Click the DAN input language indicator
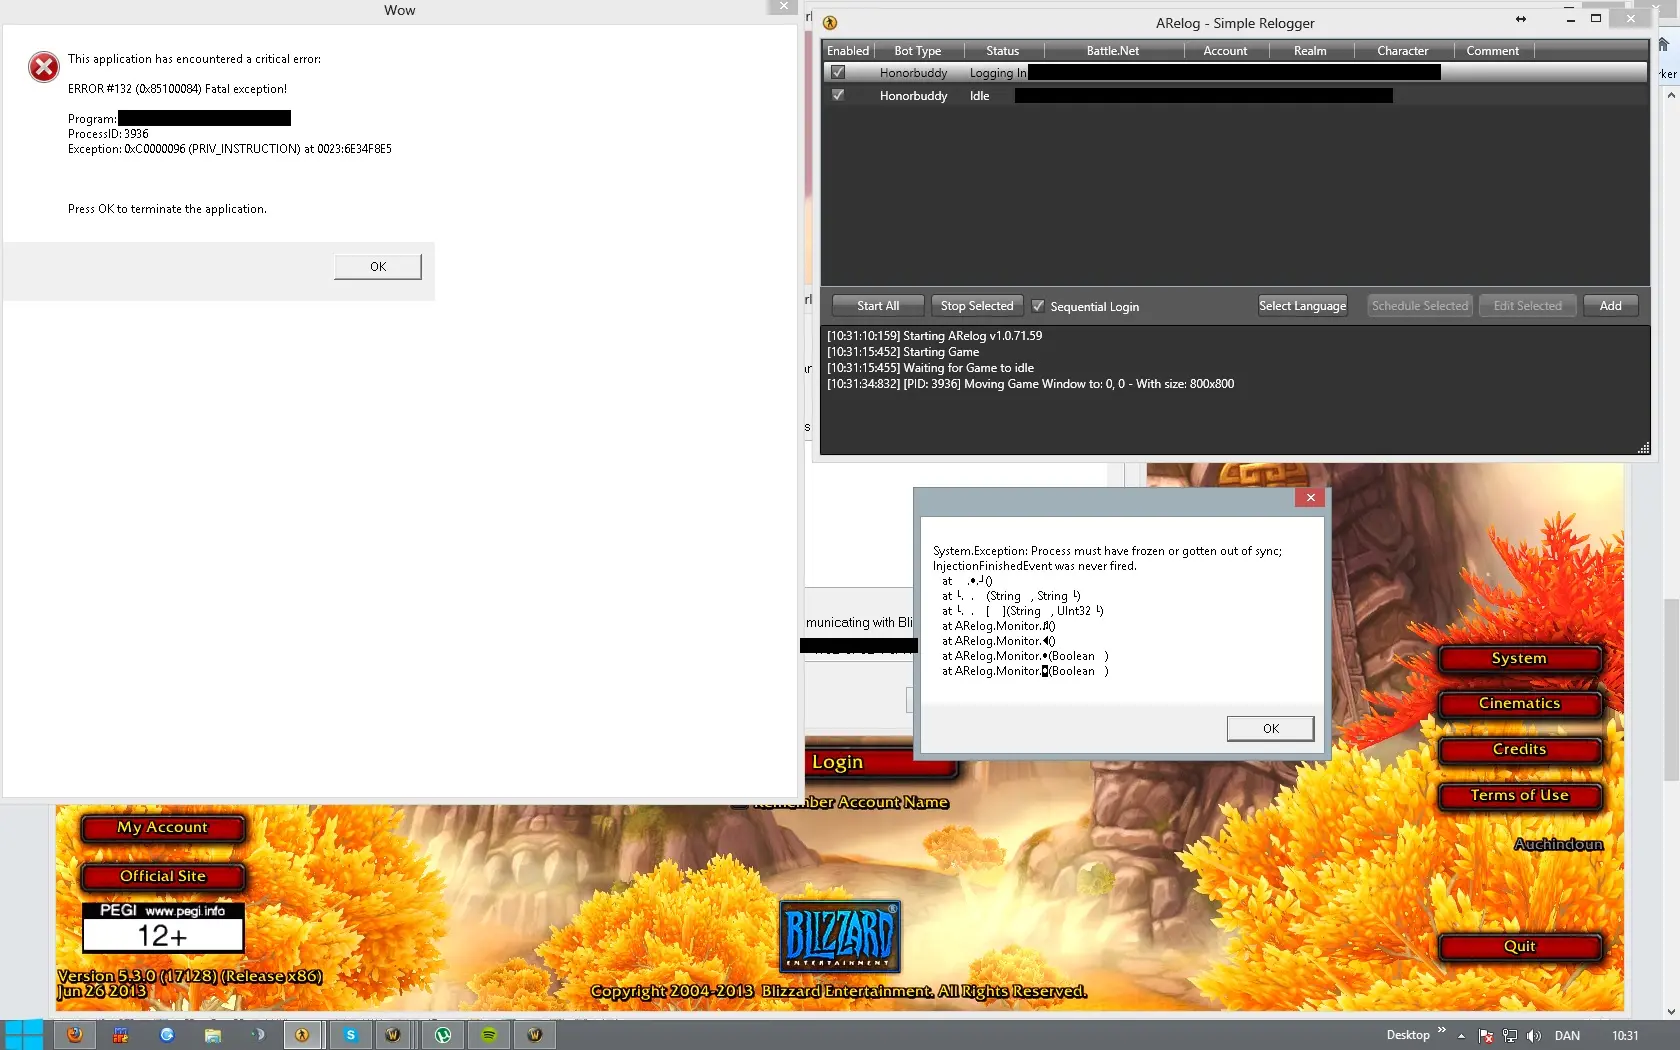Viewport: 1680px width, 1050px height. 1567,1036
